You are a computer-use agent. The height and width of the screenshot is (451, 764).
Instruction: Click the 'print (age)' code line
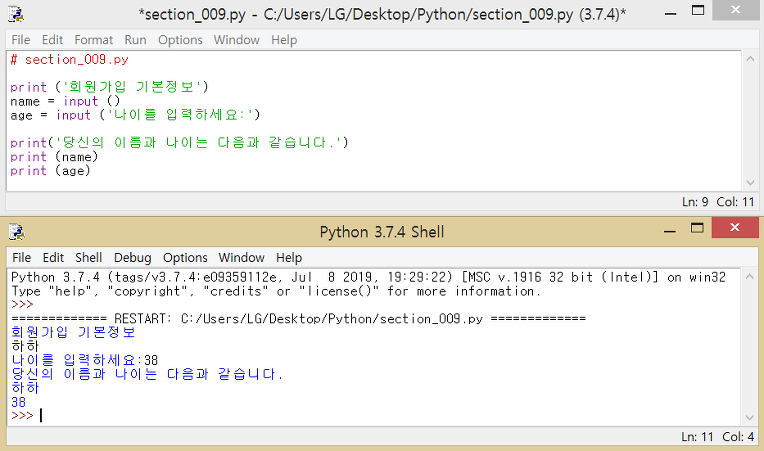tap(50, 171)
